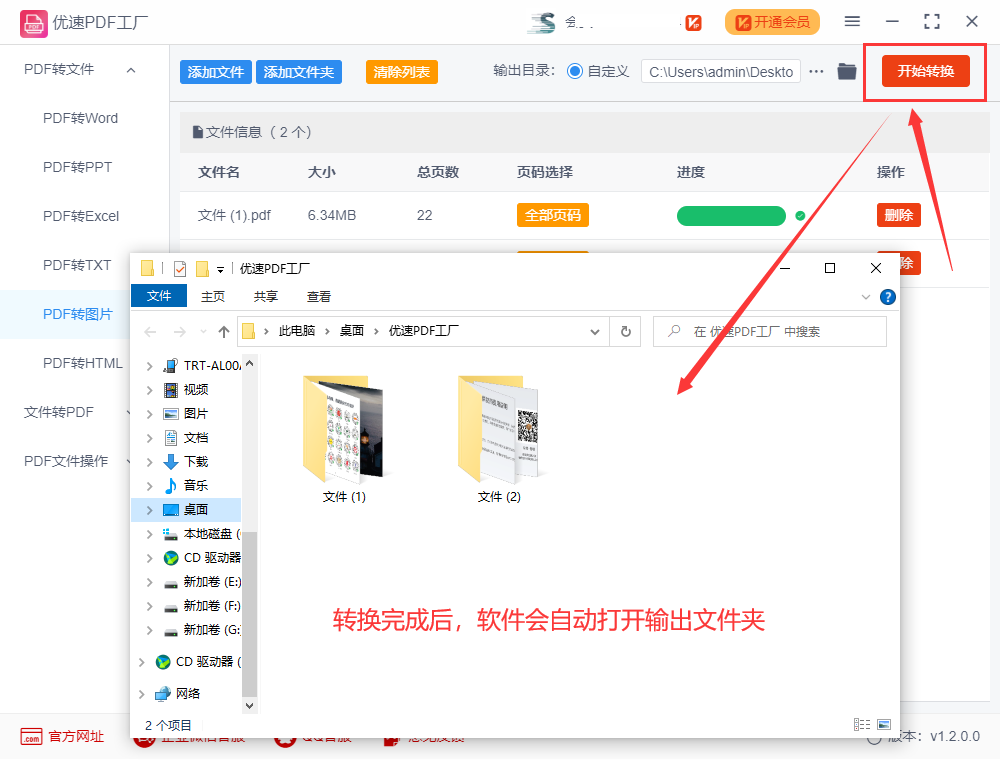Open the PDF转Word conversion tab
This screenshot has height=760, width=1000.
click(80, 119)
